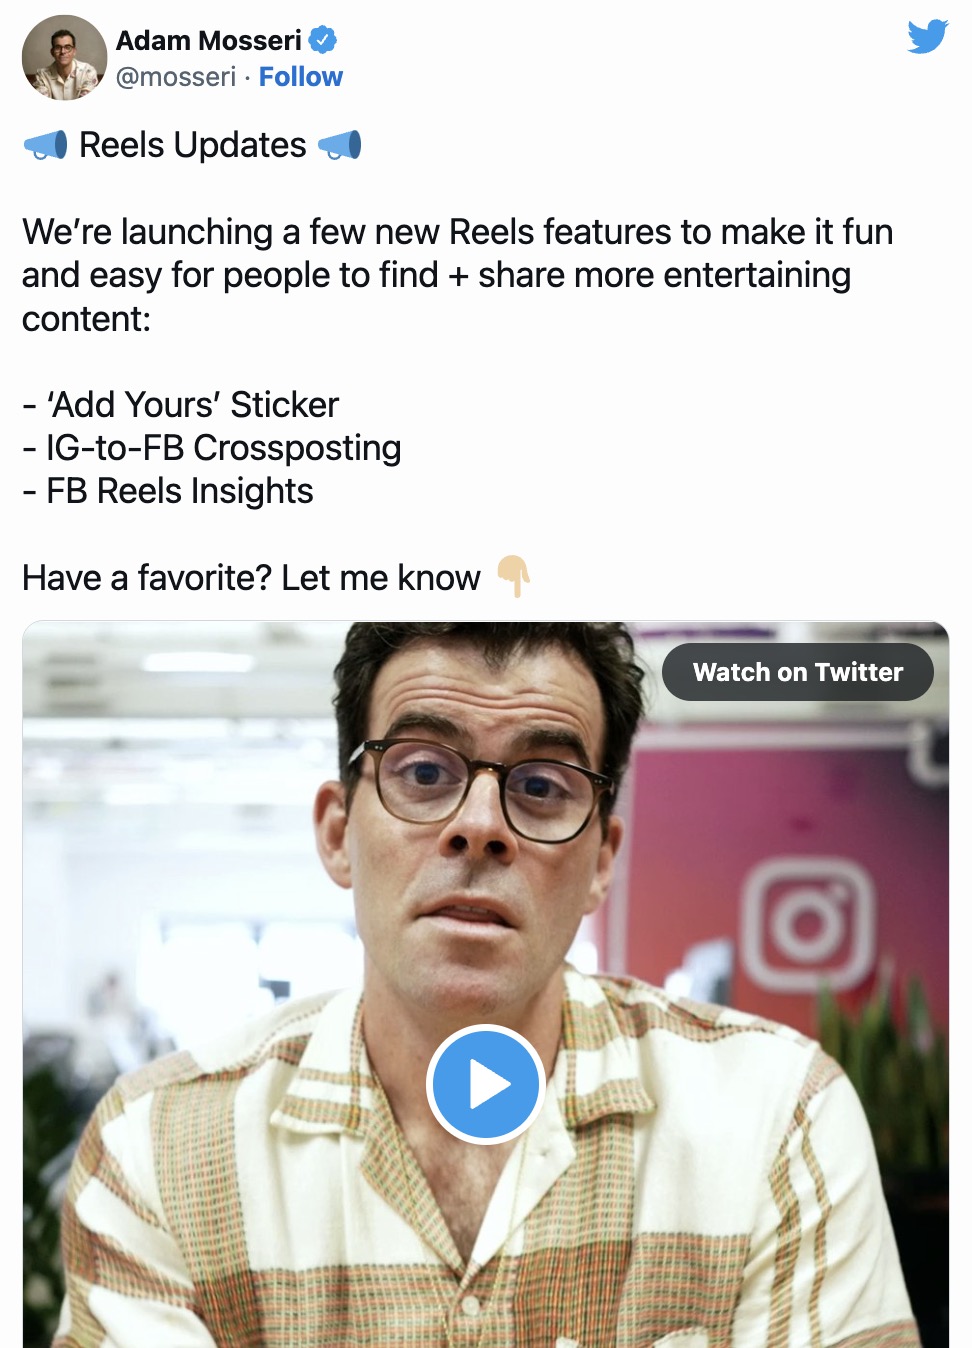The width and height of the screenshot is (972, 1348).
Task: Click the "Have a favorite? Let me know" text
Action: [x=251, y=578]
